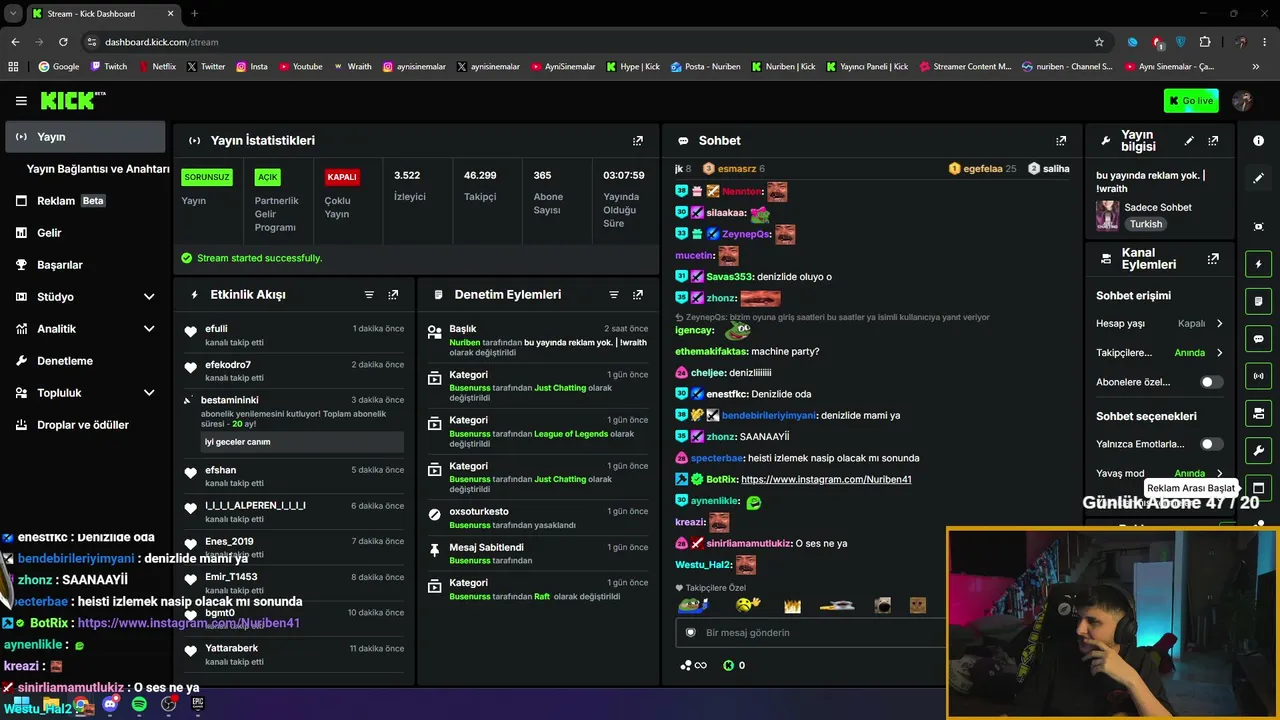The image size is (1280, 720).
Task: Click the info icon in right toolbar
Action: tap(1258, 141)
